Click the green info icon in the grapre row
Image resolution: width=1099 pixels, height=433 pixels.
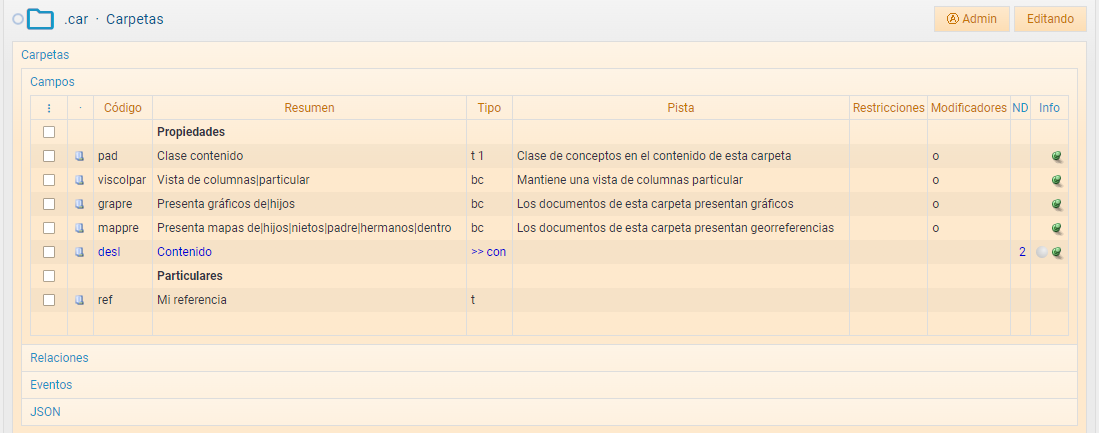coord(1057,204)
